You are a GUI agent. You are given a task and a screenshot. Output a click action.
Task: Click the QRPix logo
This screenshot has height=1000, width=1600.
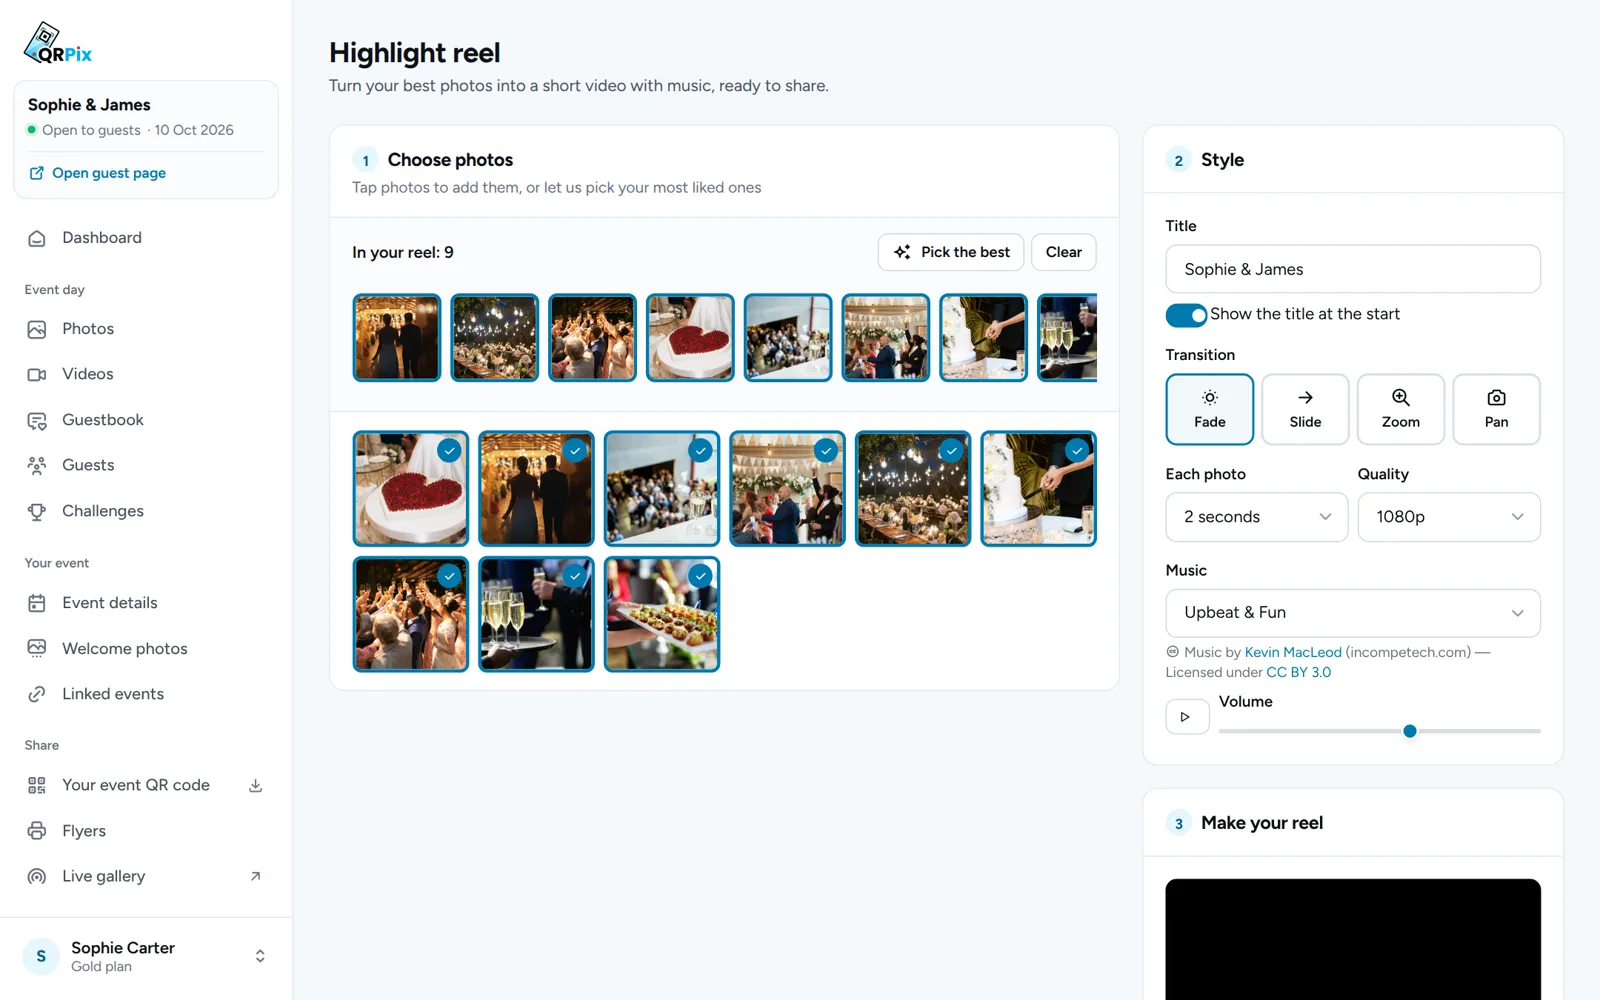[x=57, y=43]
